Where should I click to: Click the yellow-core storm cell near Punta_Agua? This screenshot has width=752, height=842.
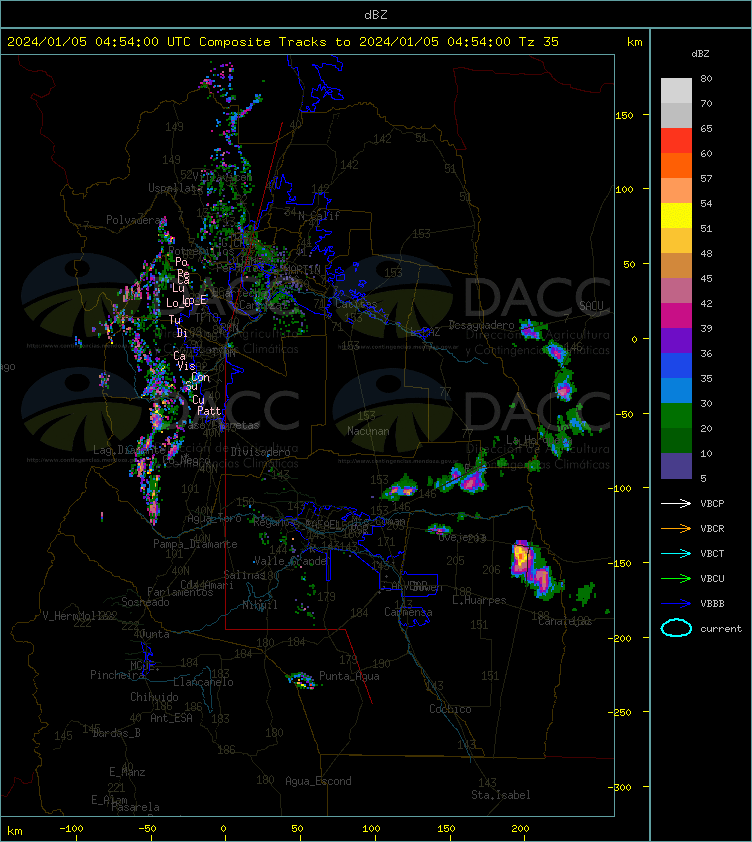301,680
